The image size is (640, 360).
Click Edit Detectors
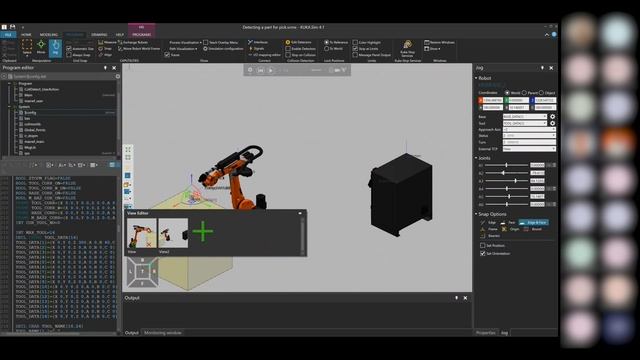pos(298,42)
